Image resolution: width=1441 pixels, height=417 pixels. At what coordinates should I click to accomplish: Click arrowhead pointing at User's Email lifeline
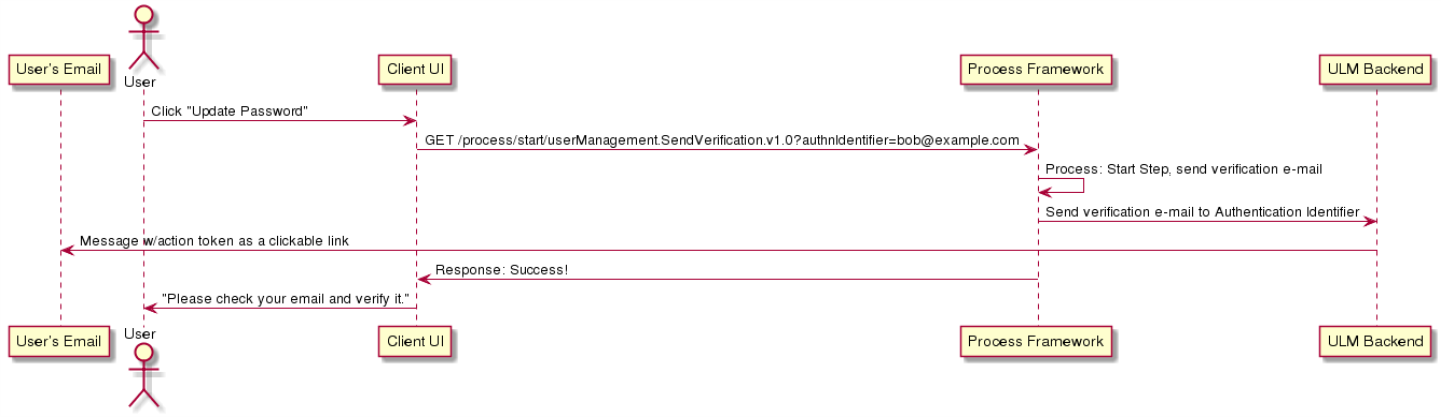click(x=67, y=250)
